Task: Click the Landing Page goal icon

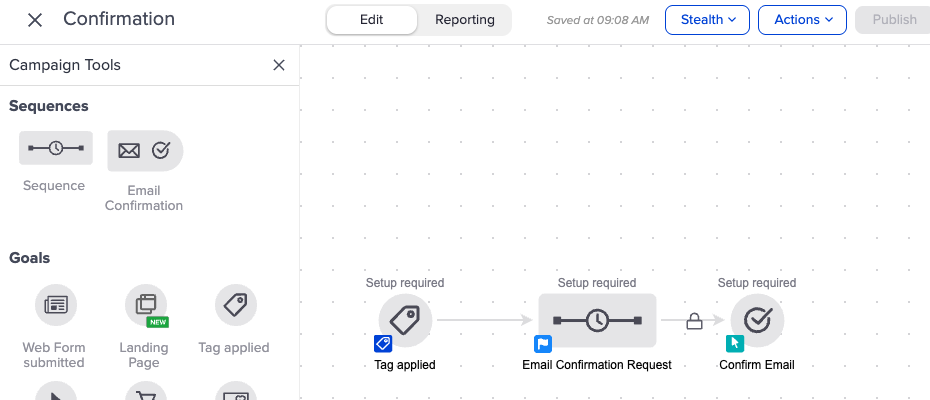Action: click(145, 303)
